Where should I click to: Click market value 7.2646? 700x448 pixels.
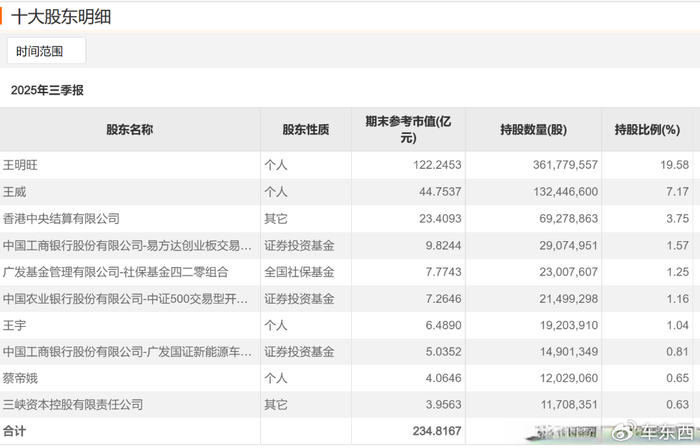pos(443,299)
